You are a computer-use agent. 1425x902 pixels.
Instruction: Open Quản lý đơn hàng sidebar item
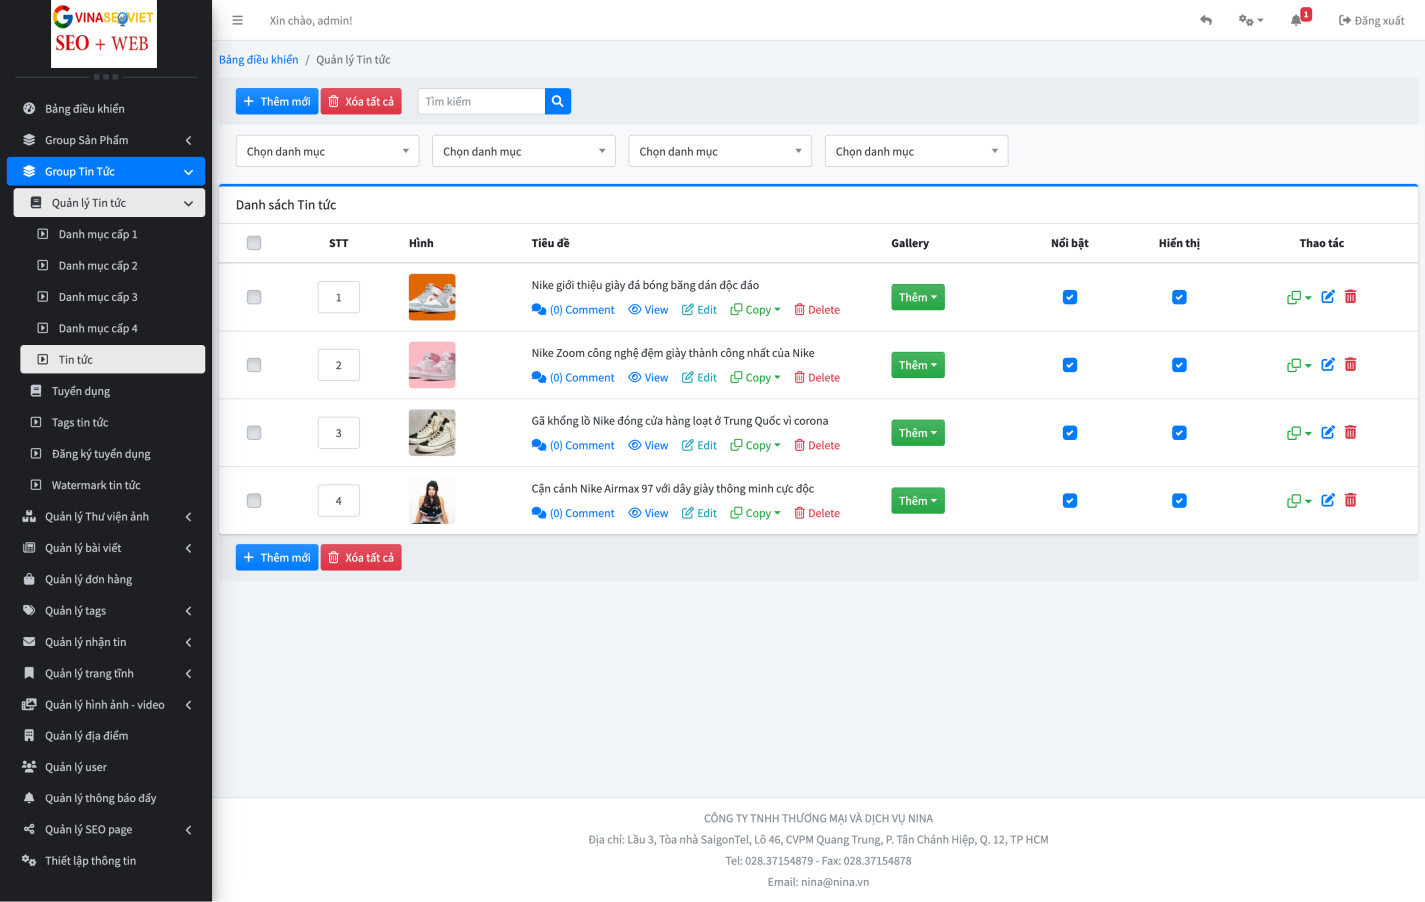tap(106, 579)
